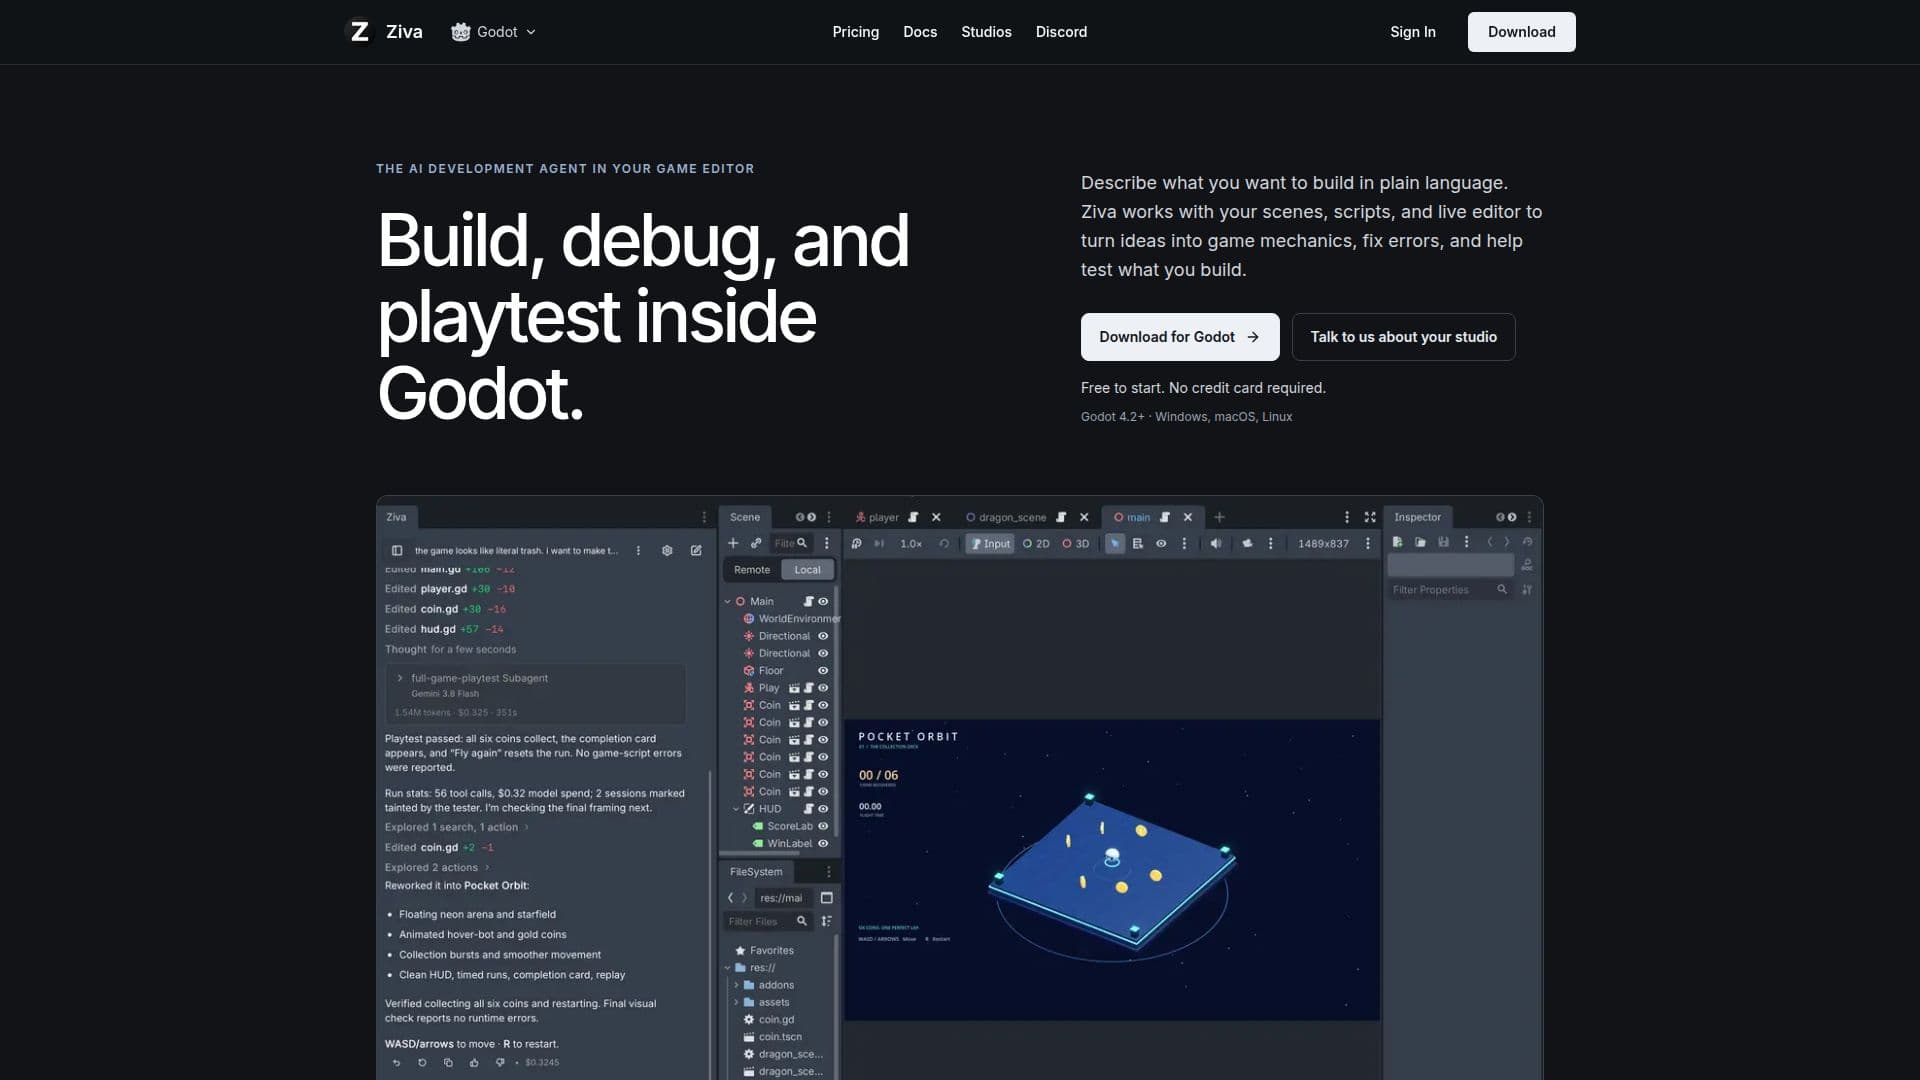
Task: Click the FileSystem sort files icon
Action: coord(827,921)
